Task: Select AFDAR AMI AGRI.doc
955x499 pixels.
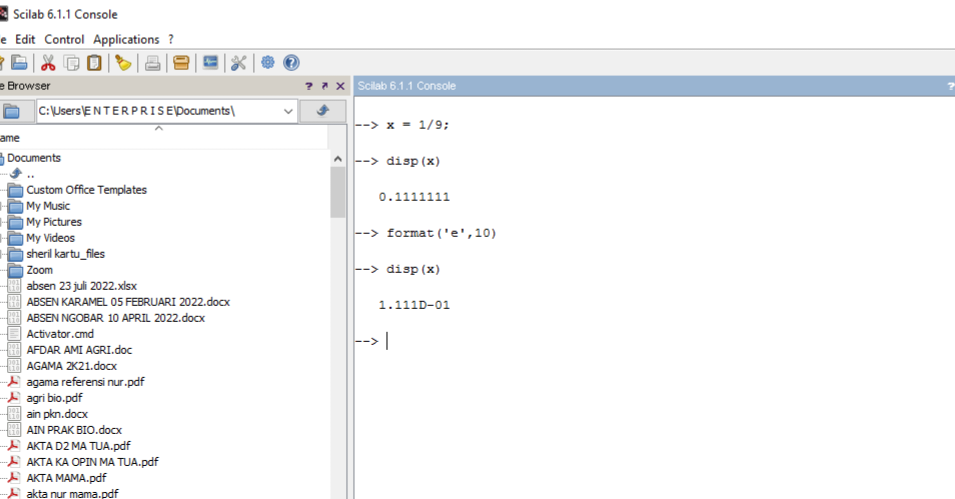Action: [x=79, y=350]
